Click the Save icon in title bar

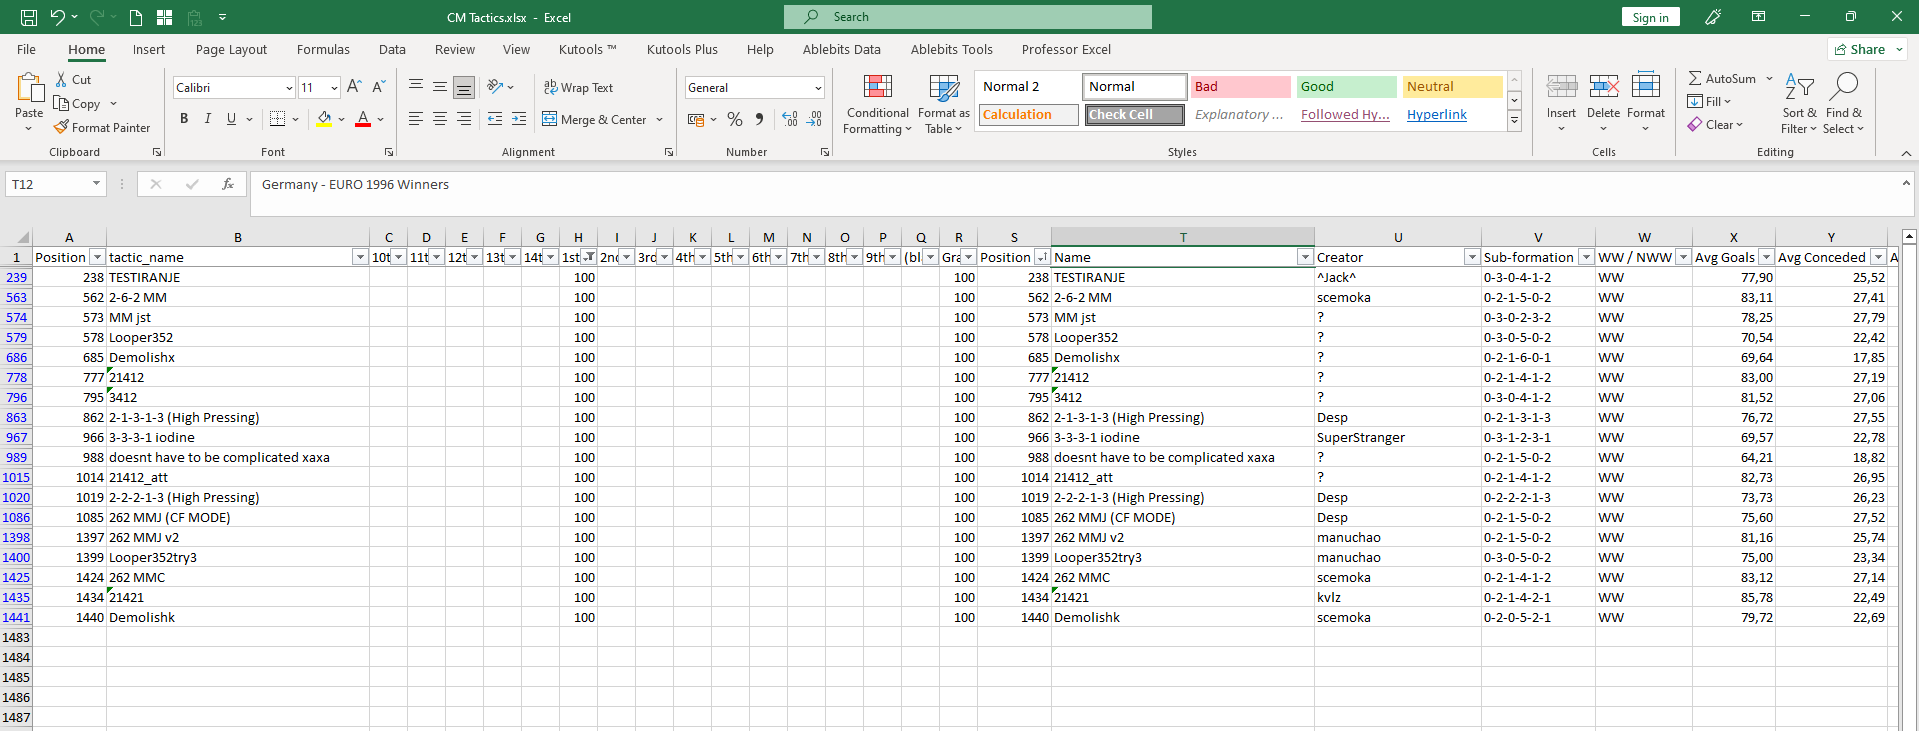[x=29, y=17]
